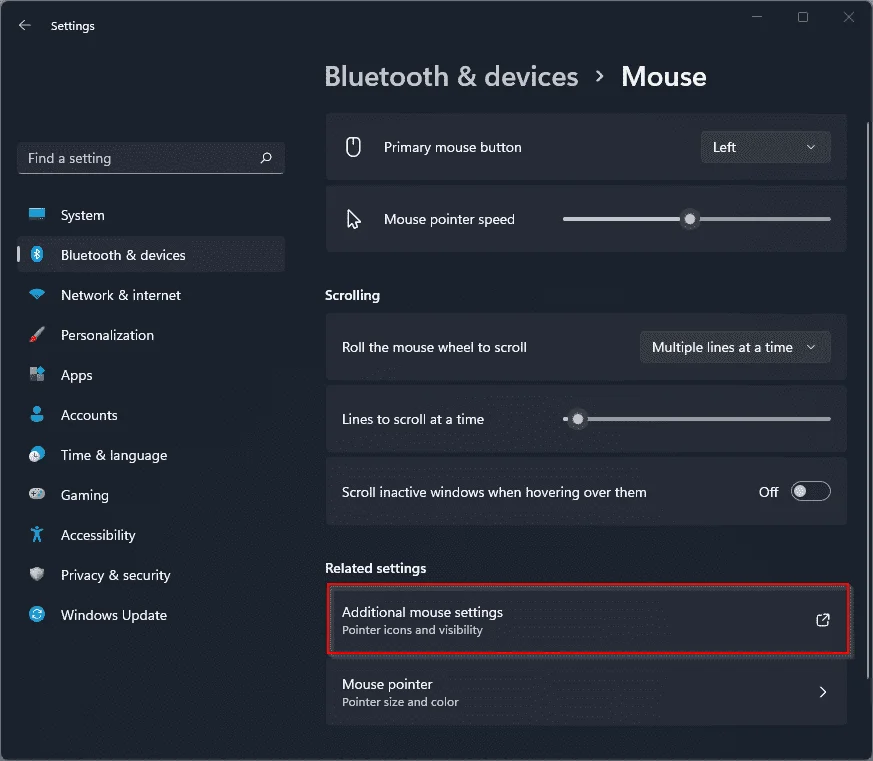Click the Apps icon in sidebar

pyautogui.click(x=37, y=374)
